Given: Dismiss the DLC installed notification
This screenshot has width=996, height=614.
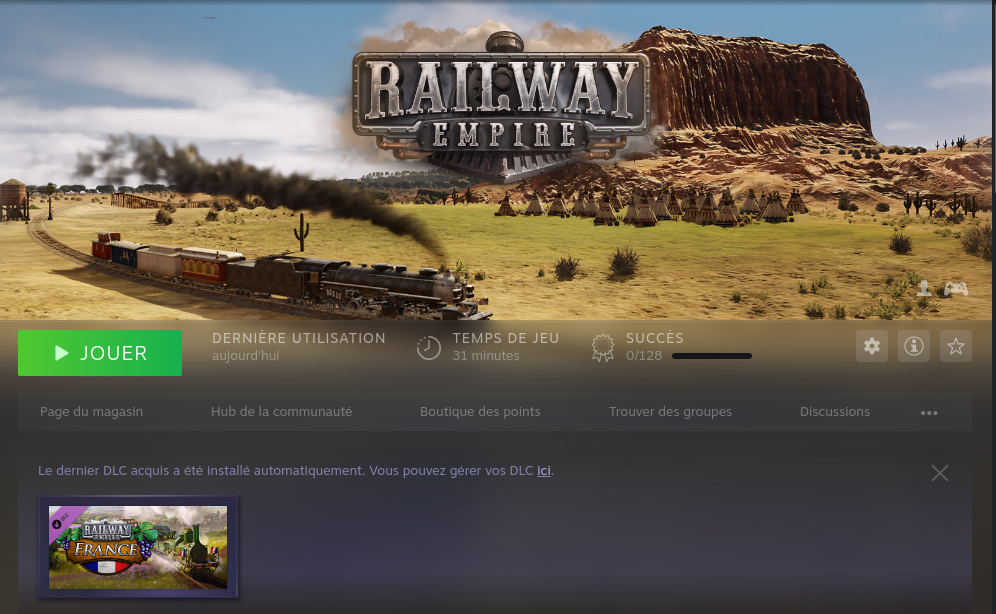Looking at the screenshot, I should pyautogui.click(x=939, y=473).
